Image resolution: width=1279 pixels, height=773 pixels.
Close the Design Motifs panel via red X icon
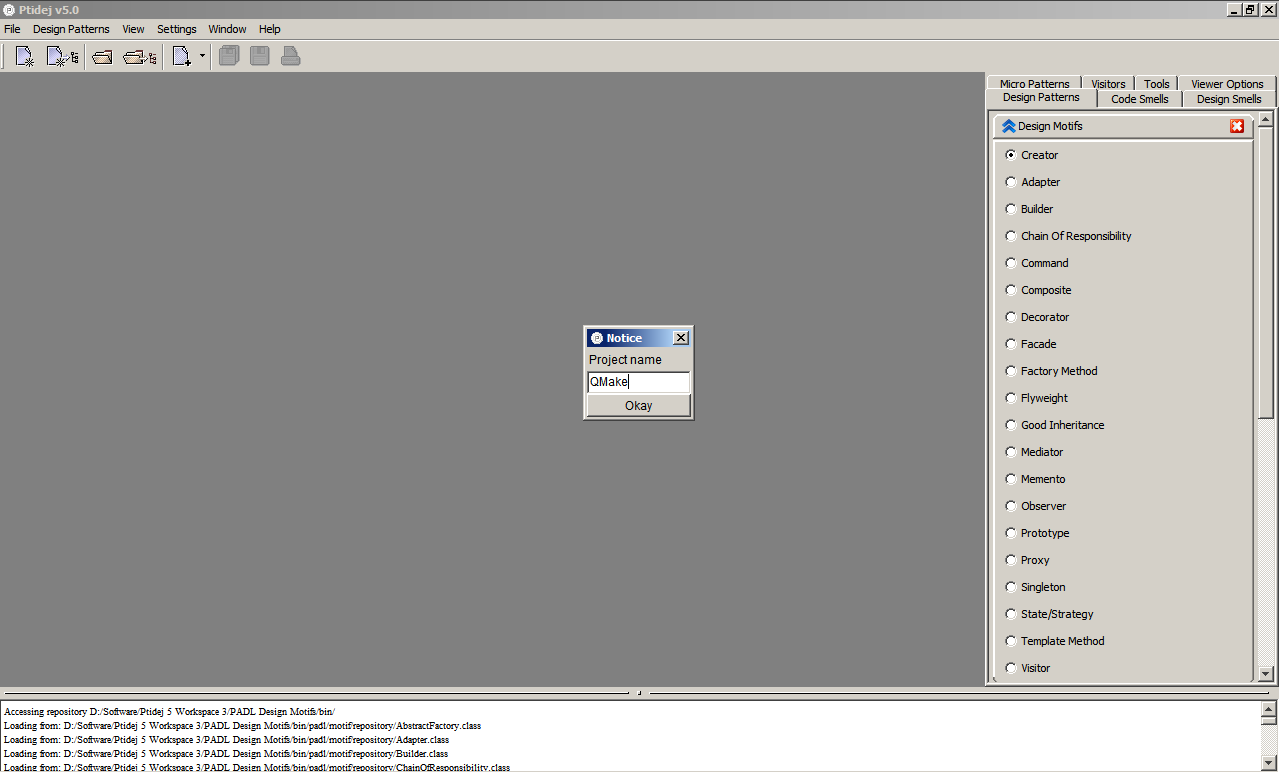[1236, 126]
